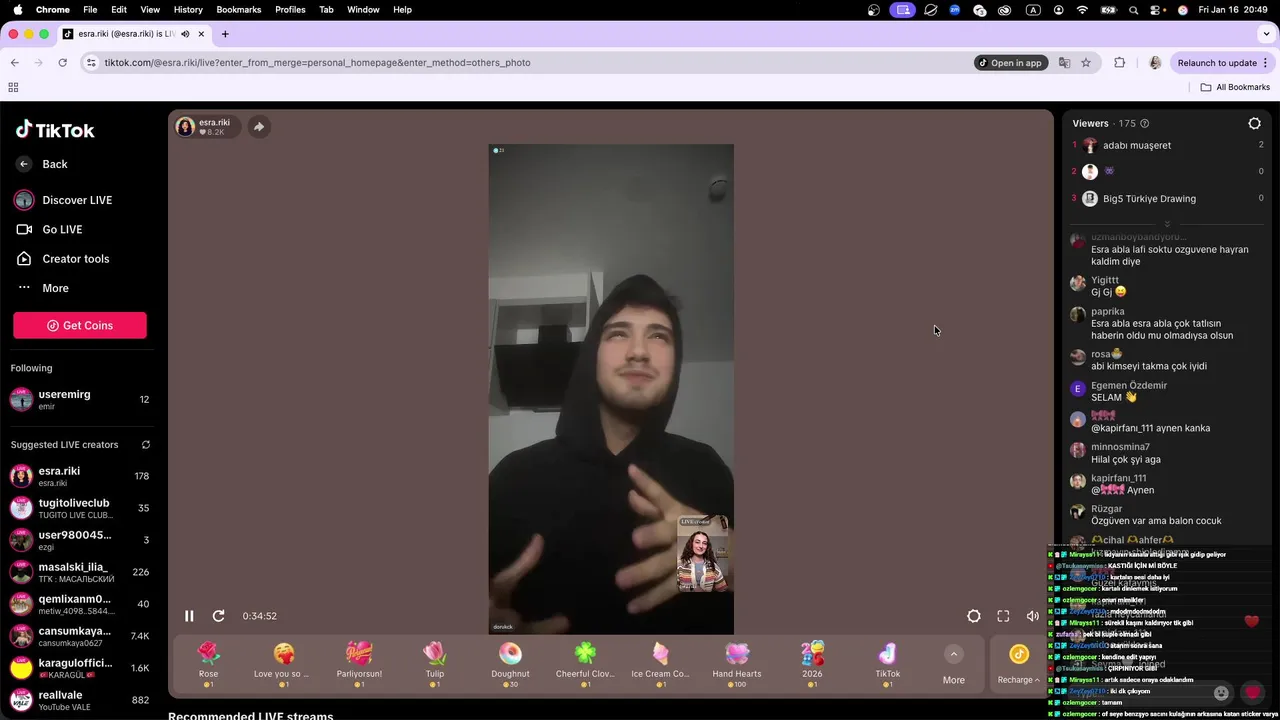Send the Love you so gift
The height and width of the screenshot is (720, 1280).
pyautogui.click(x=284, y=663)
